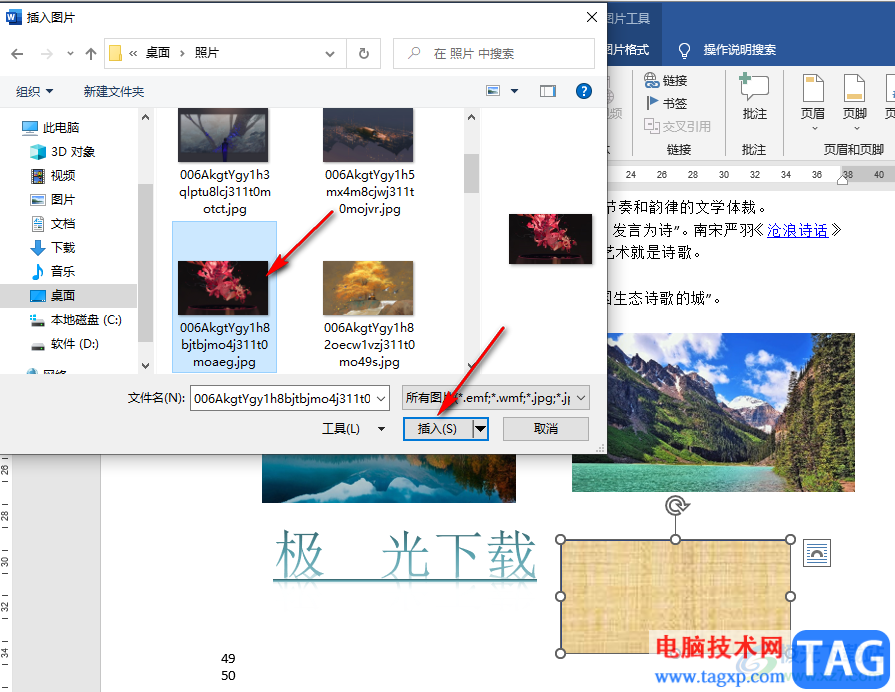
Task: Open the 视频 folder
Action: coord(53,175)
